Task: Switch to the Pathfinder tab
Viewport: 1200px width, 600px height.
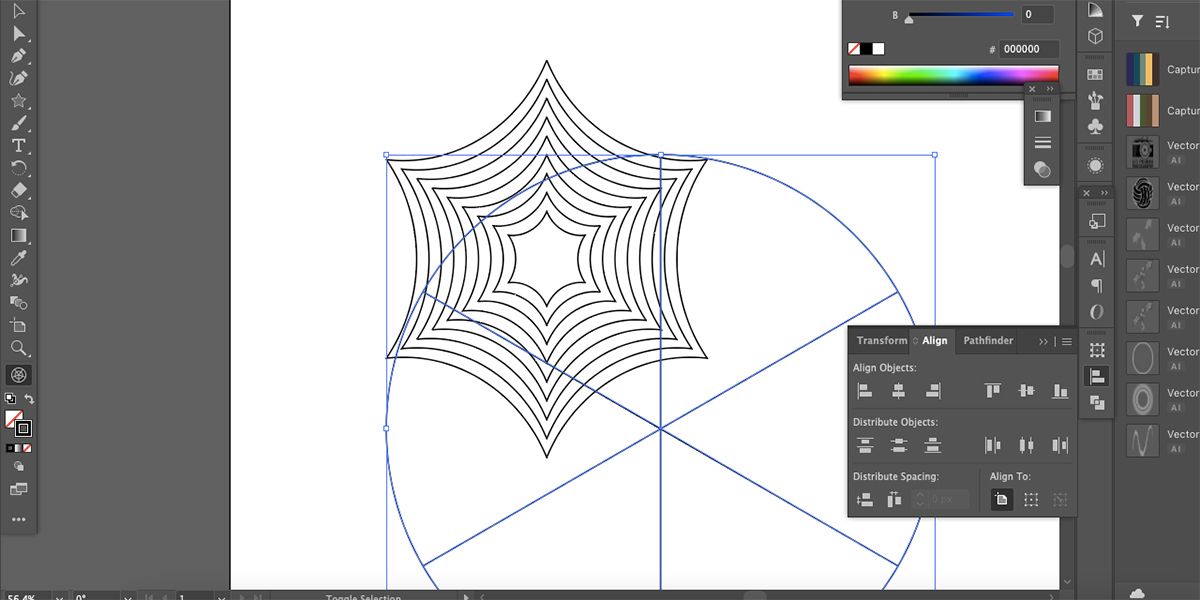Action: point(988,341)
